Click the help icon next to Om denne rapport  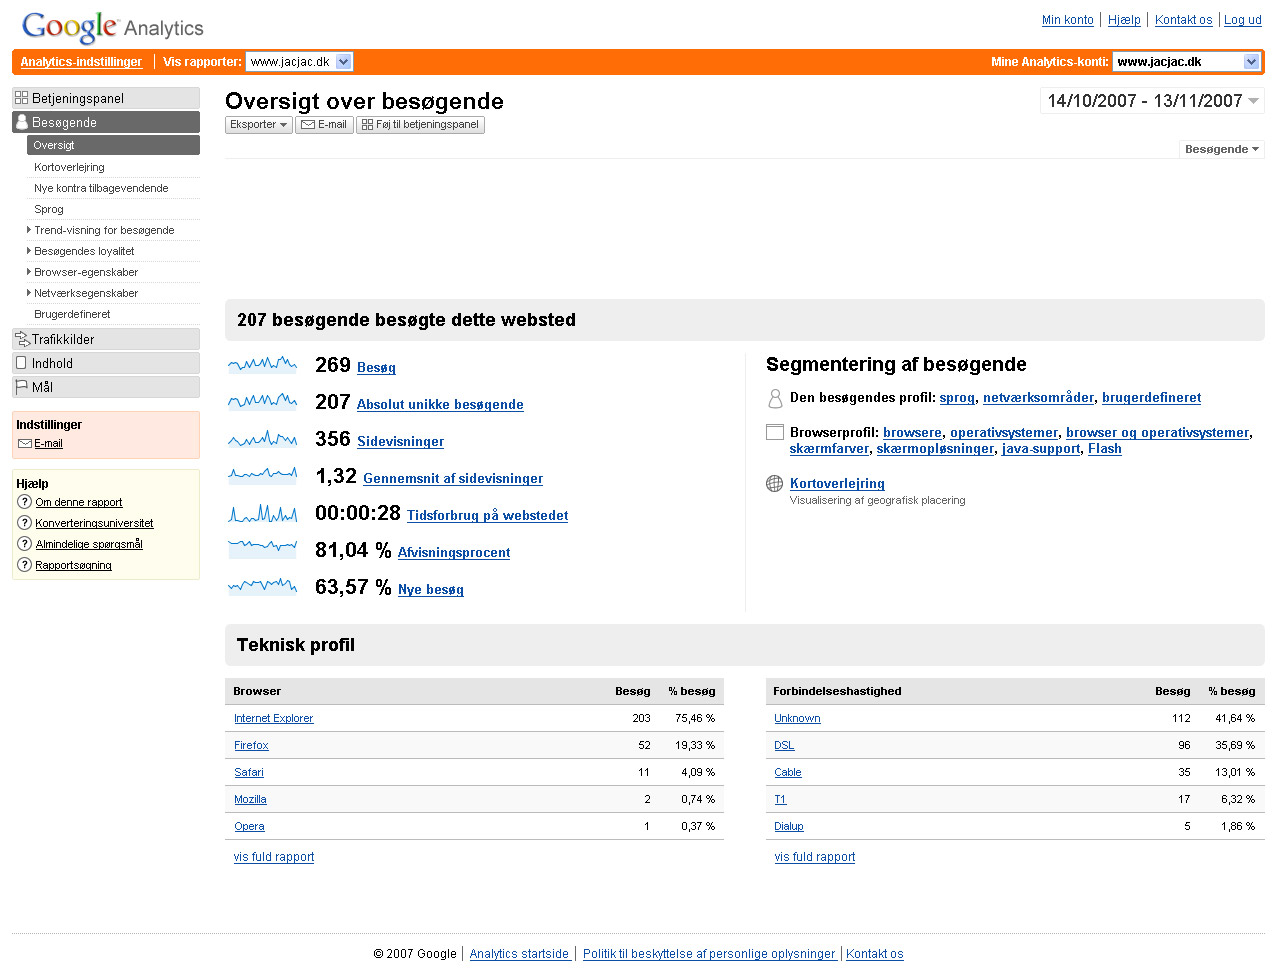pyautogui.click(x=25, y=502)
